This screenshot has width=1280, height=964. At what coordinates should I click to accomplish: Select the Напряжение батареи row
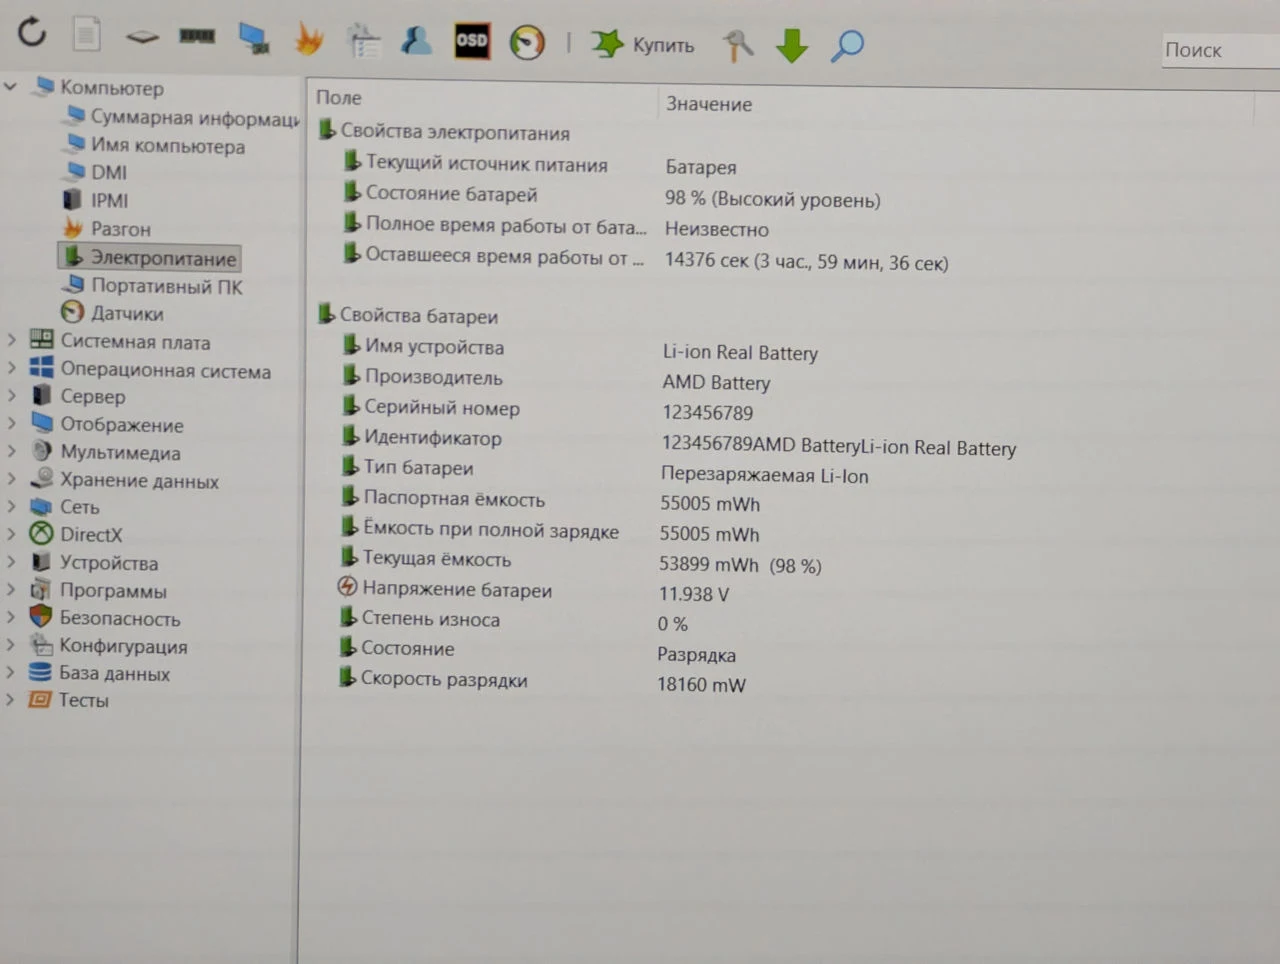pos(457,590)
